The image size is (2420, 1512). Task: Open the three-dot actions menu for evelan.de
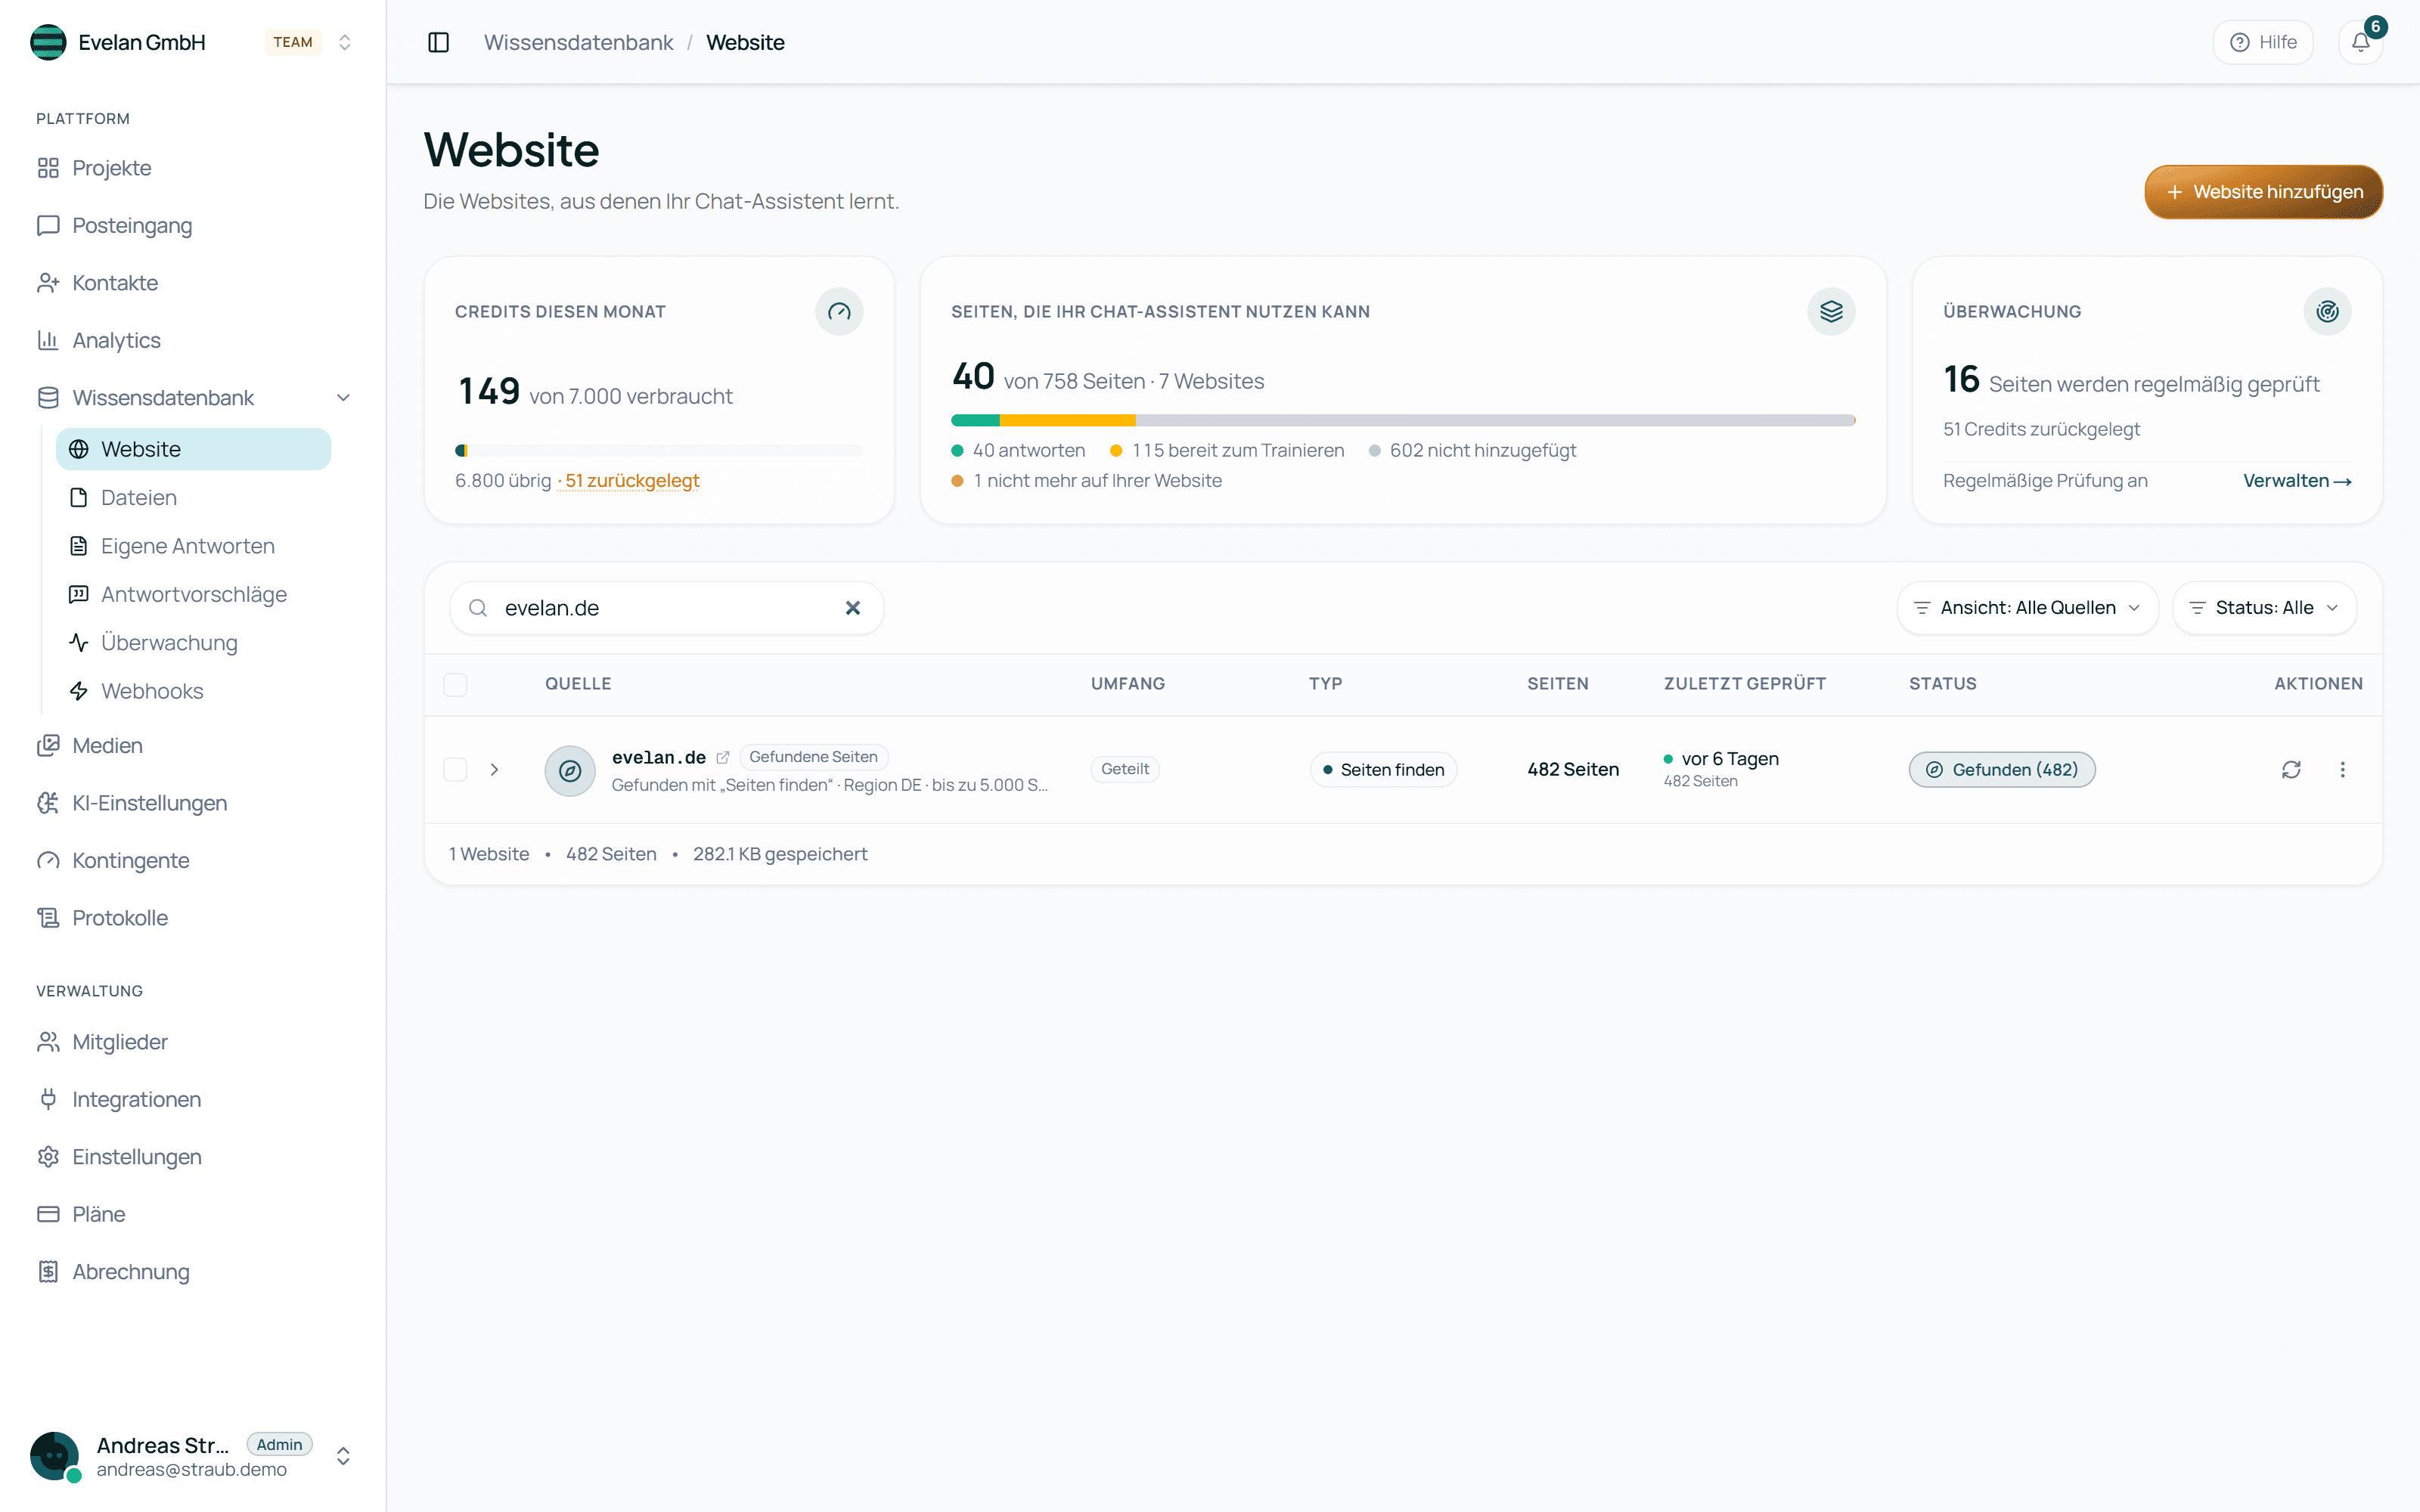pos(2342,769)
